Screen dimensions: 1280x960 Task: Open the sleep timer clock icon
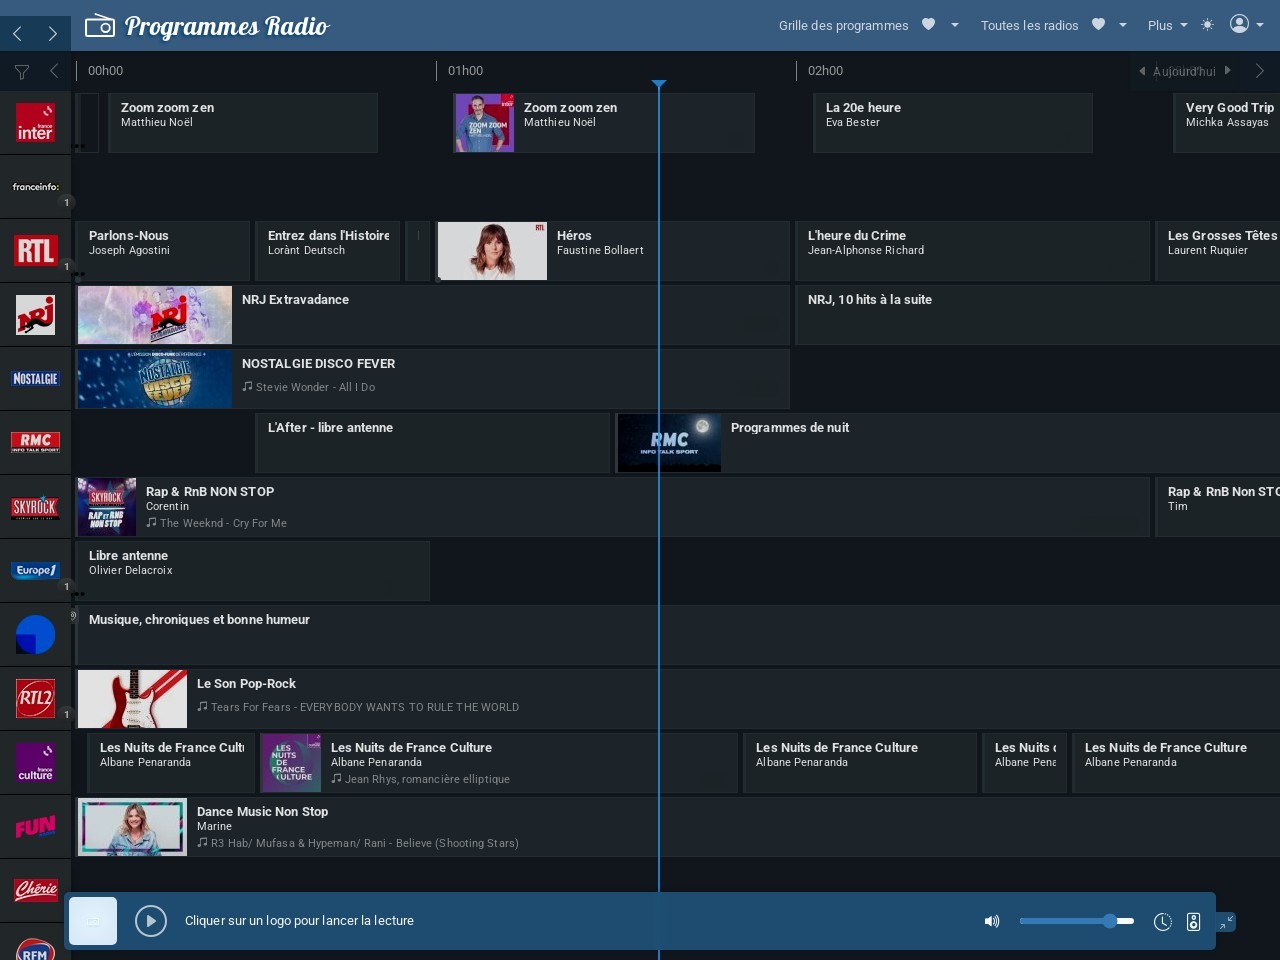(x=1162, y=922)
